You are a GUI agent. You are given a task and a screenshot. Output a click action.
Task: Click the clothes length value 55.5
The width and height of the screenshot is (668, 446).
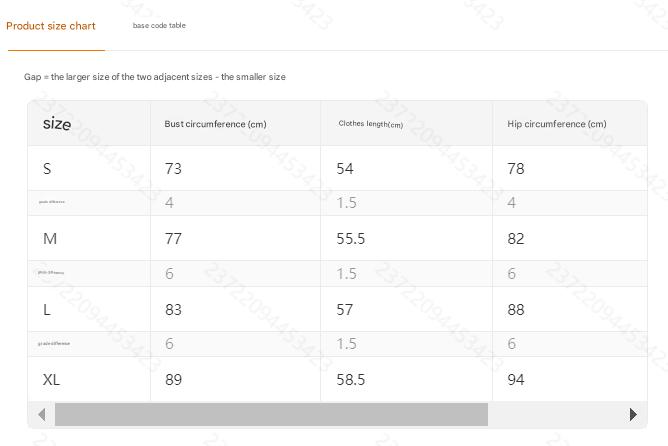pos(351,239)
